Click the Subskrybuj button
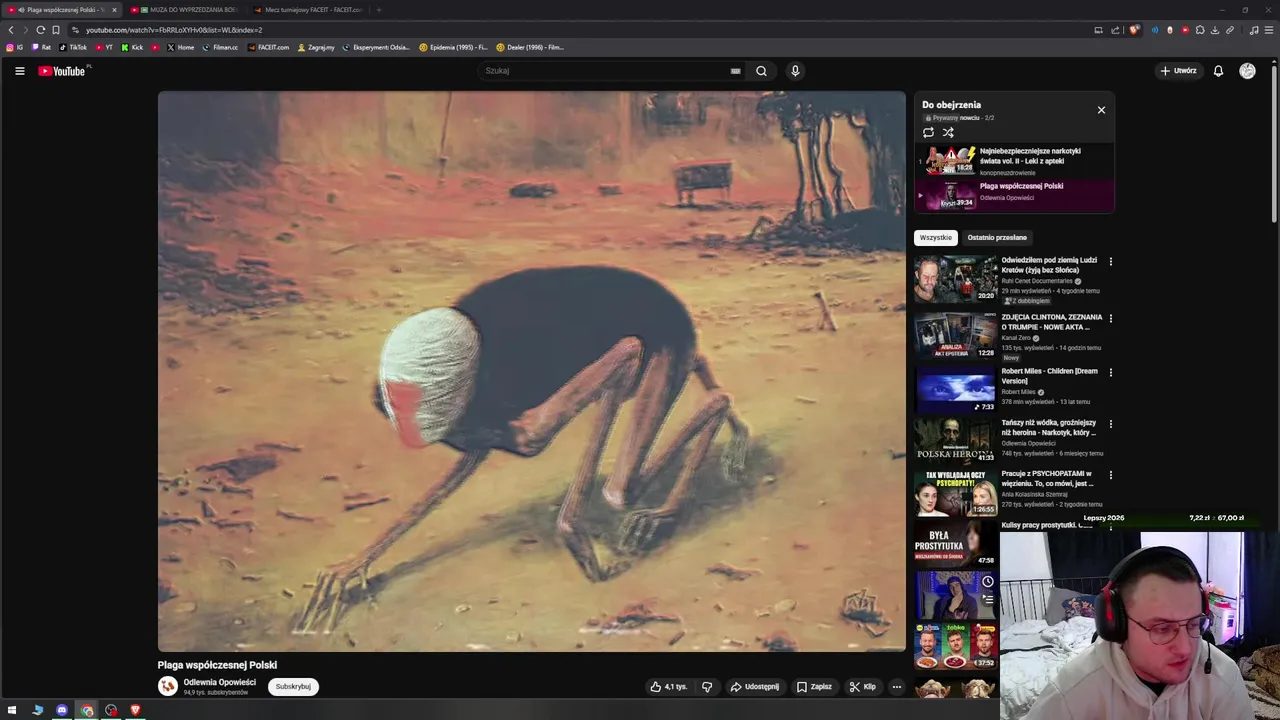 293,687
